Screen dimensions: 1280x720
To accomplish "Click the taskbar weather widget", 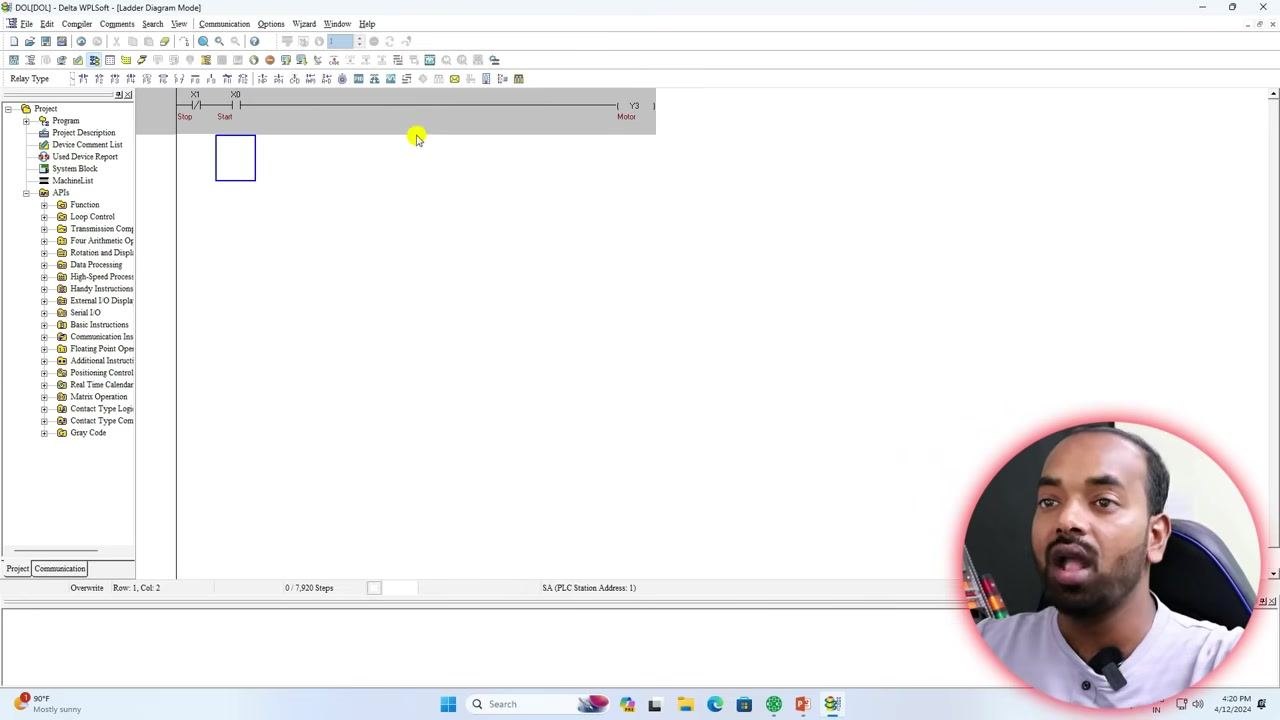I will click(x=47, y=704).
